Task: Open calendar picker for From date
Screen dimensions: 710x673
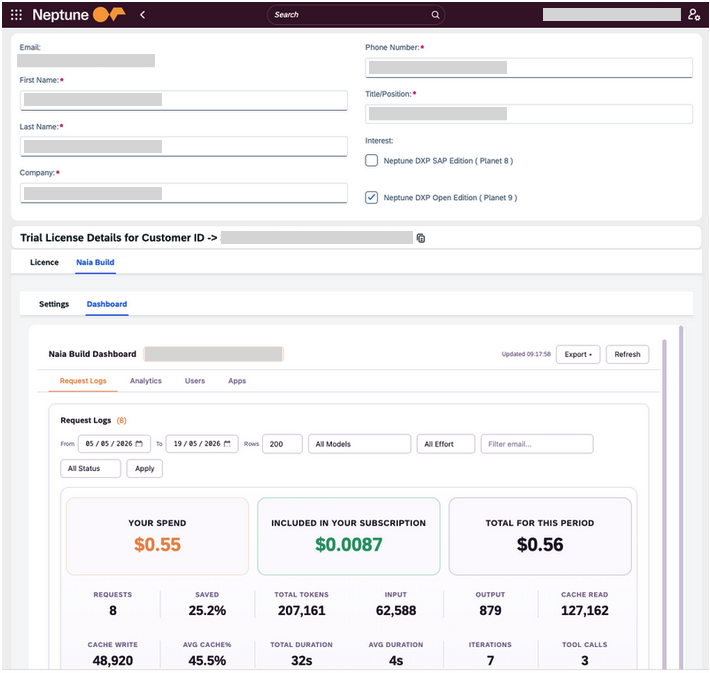Action: point(139,444)
